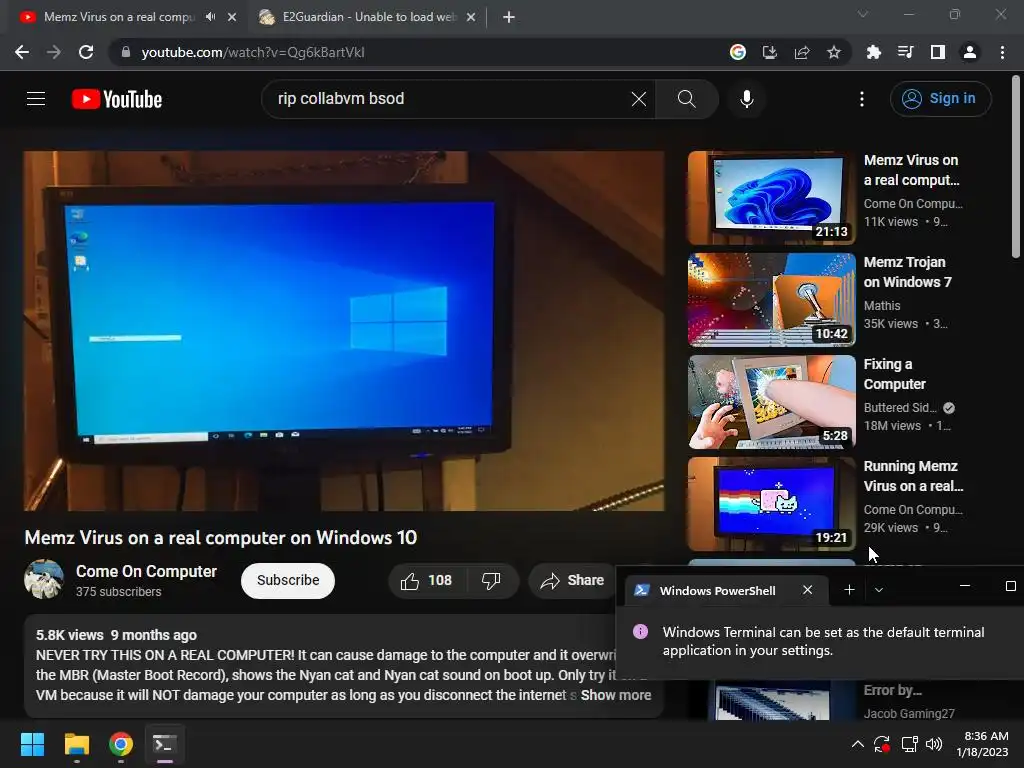Open the Windows Update tray icon
Viewport: 1024px width, 768px height.
coord(882,744)
